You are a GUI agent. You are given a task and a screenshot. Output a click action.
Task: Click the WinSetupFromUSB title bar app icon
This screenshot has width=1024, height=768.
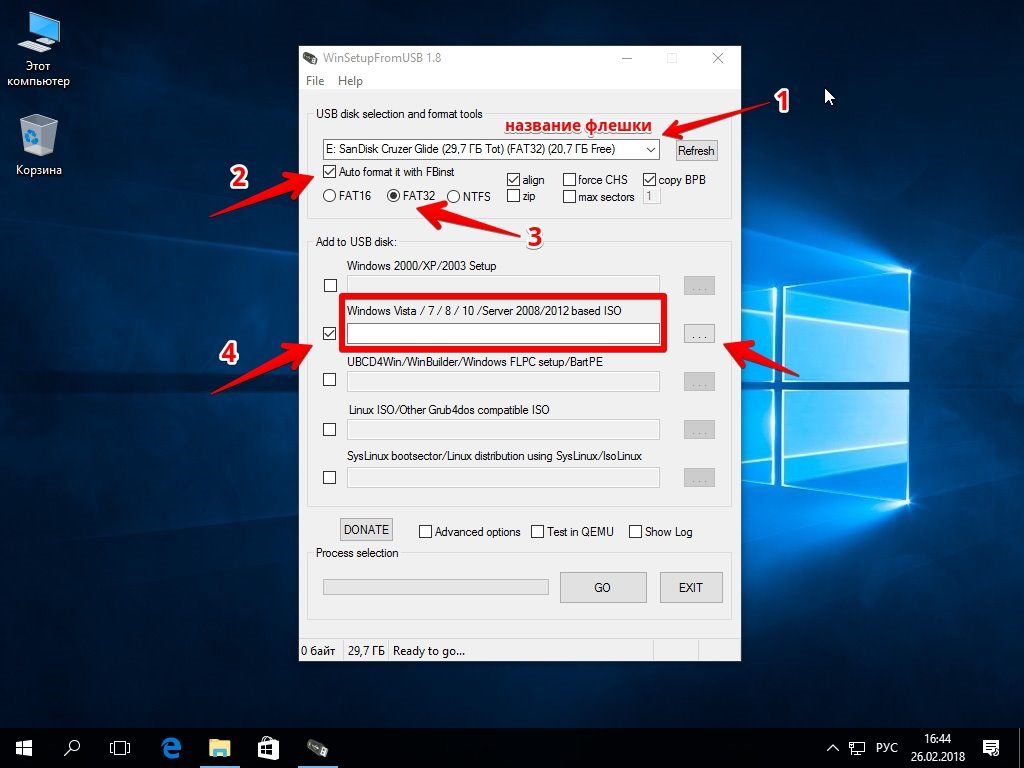coord(310,58)
